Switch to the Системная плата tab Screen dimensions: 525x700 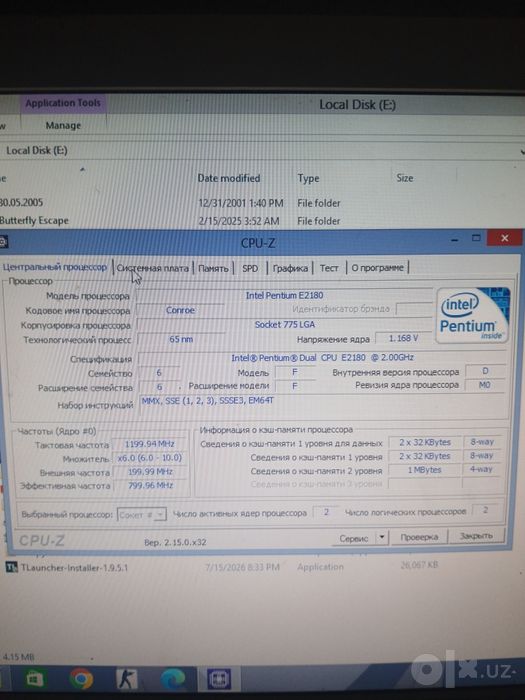click(x=153, y=268)
